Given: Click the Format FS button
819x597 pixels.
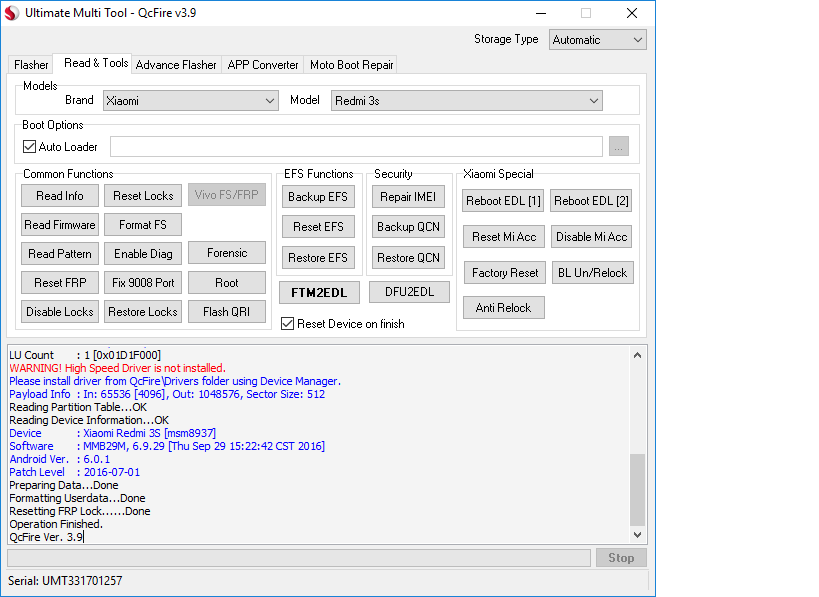Looking at the screenshot, I should click(x=143, y=225).
